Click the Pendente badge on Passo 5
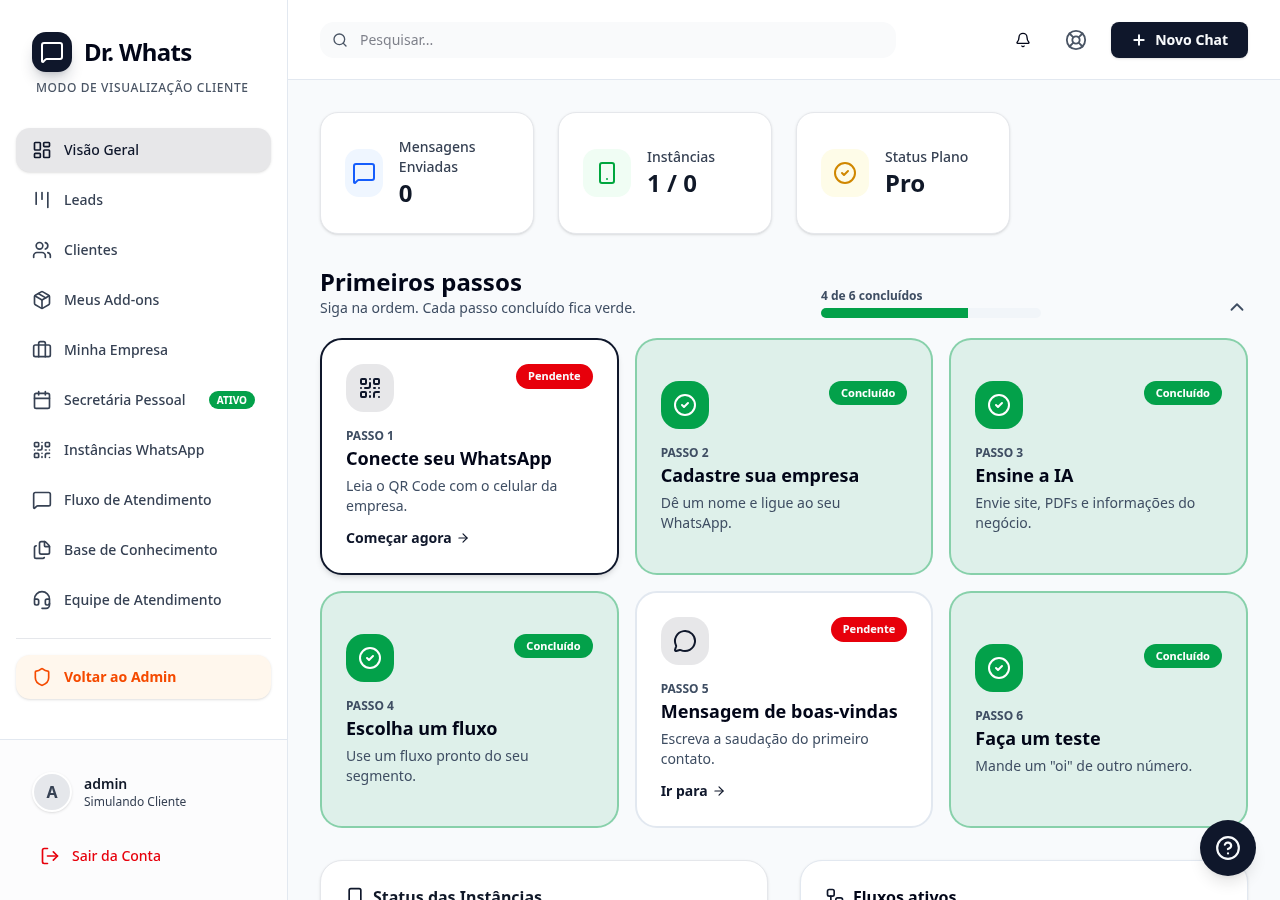The image size is (1280, 900). point(869,629)
